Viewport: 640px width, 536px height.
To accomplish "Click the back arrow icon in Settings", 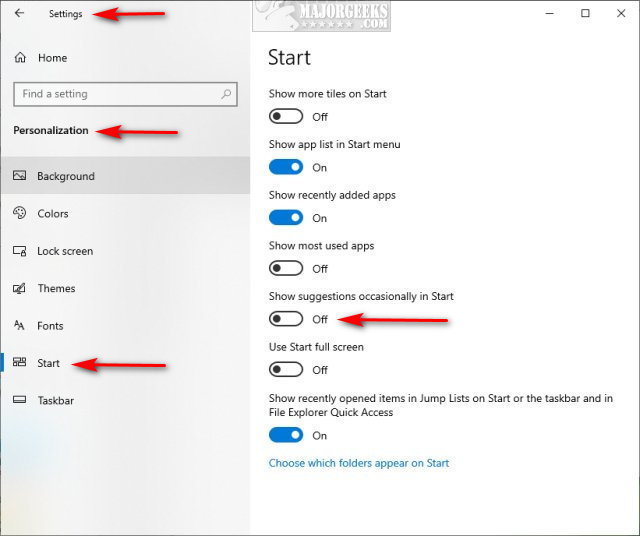I will [19, 13].
